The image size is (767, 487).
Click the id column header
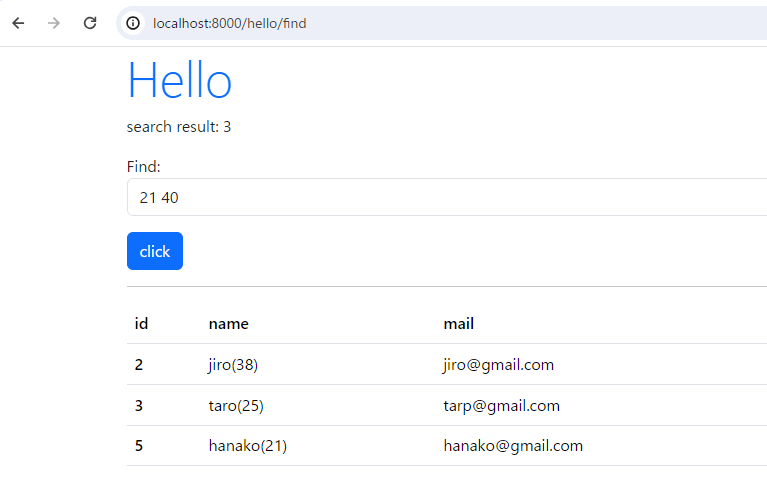click(141, 324)
